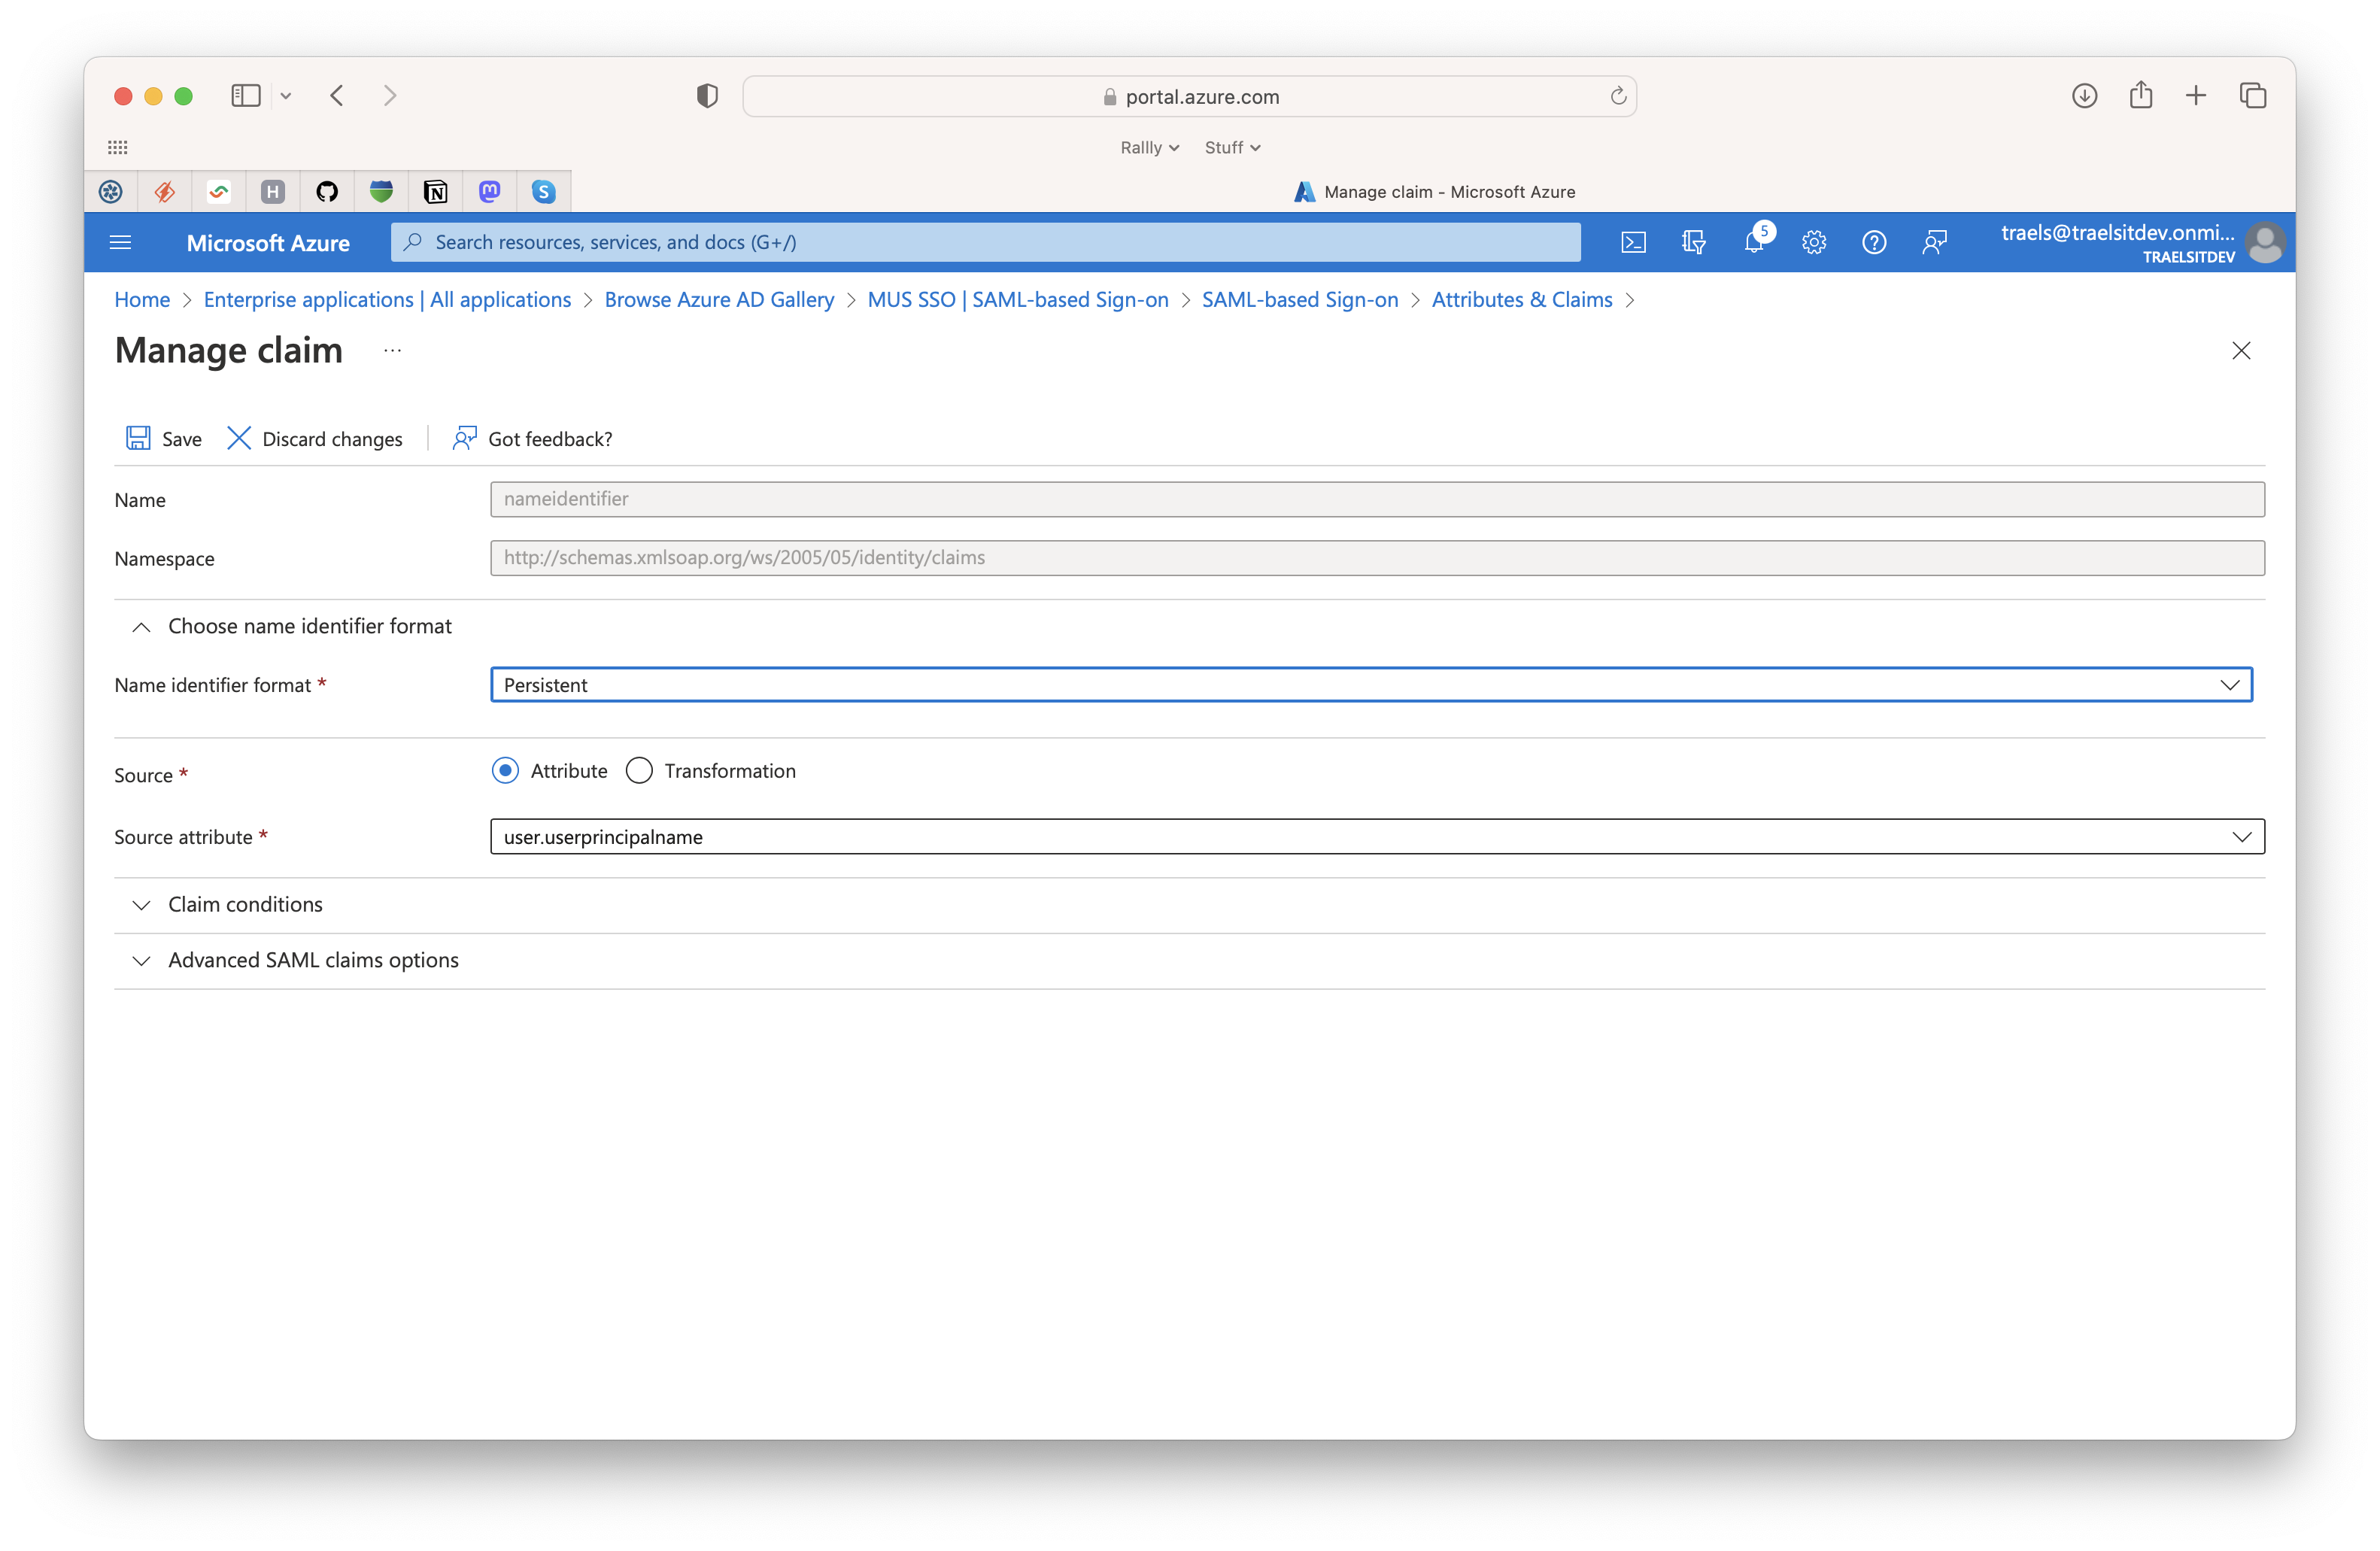Open the Directories and subscriptions filter icon
The image size is (2380, 1551).
[1693, 242]
